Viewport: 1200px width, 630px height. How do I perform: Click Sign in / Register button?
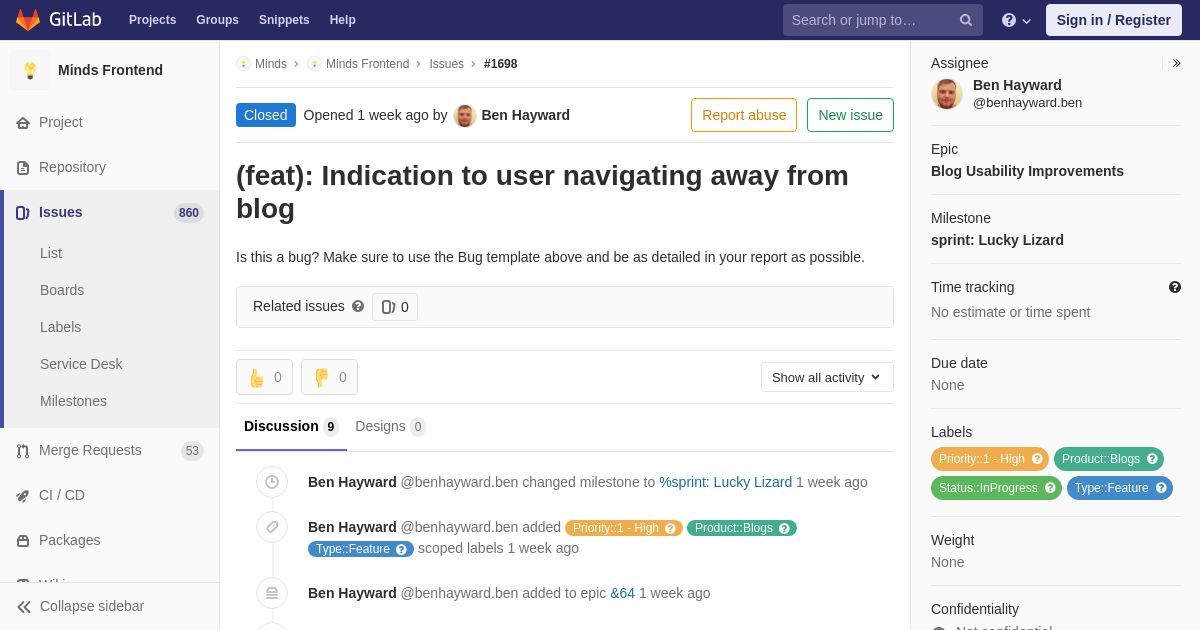[x=1113, y=20]
